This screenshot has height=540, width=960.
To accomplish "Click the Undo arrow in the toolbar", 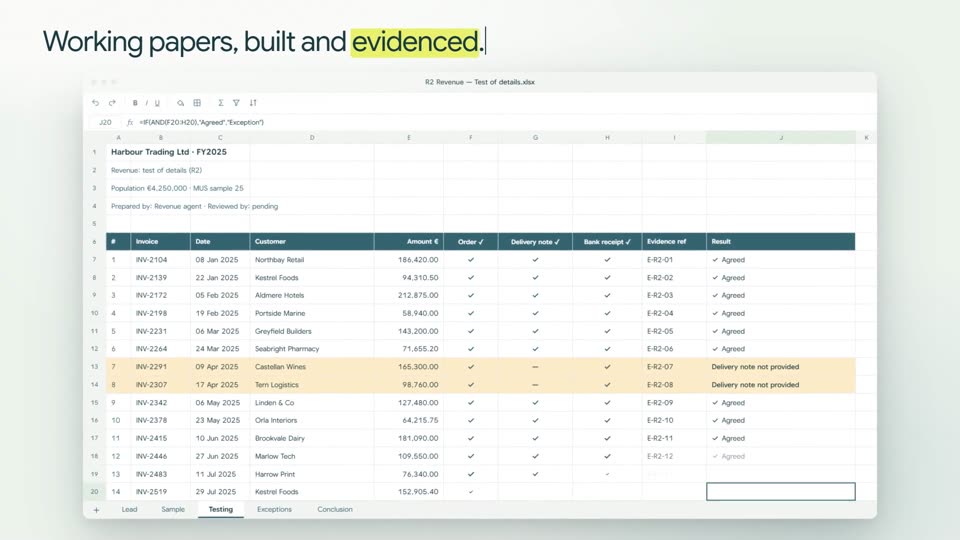I will [96, 103].
